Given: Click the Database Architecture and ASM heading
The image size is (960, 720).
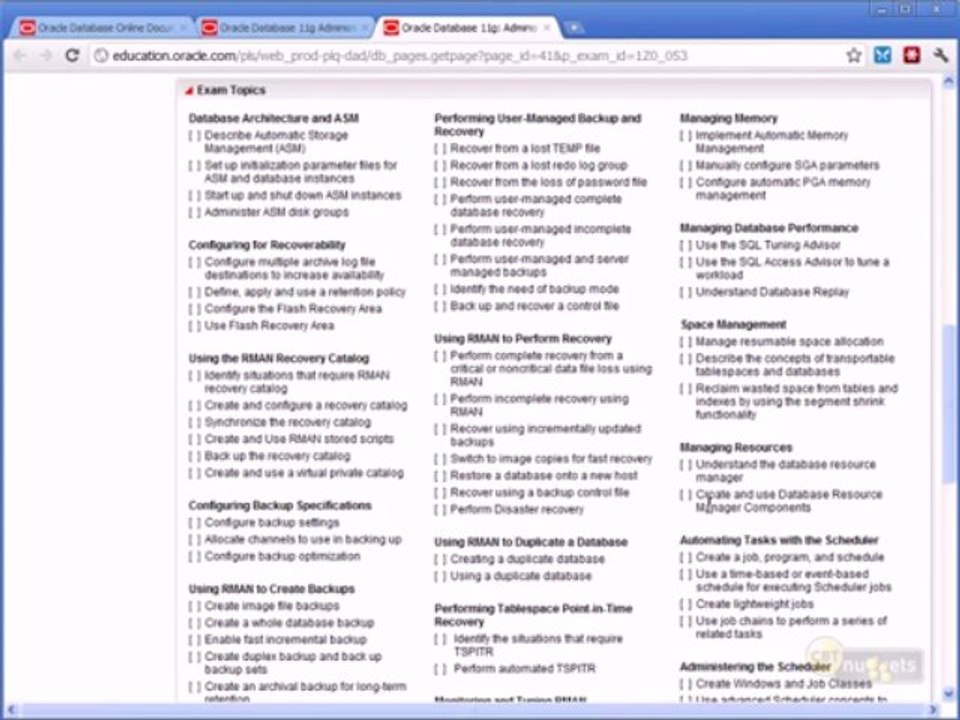Looking at the screenshot, I should click(x=274, y=118).
